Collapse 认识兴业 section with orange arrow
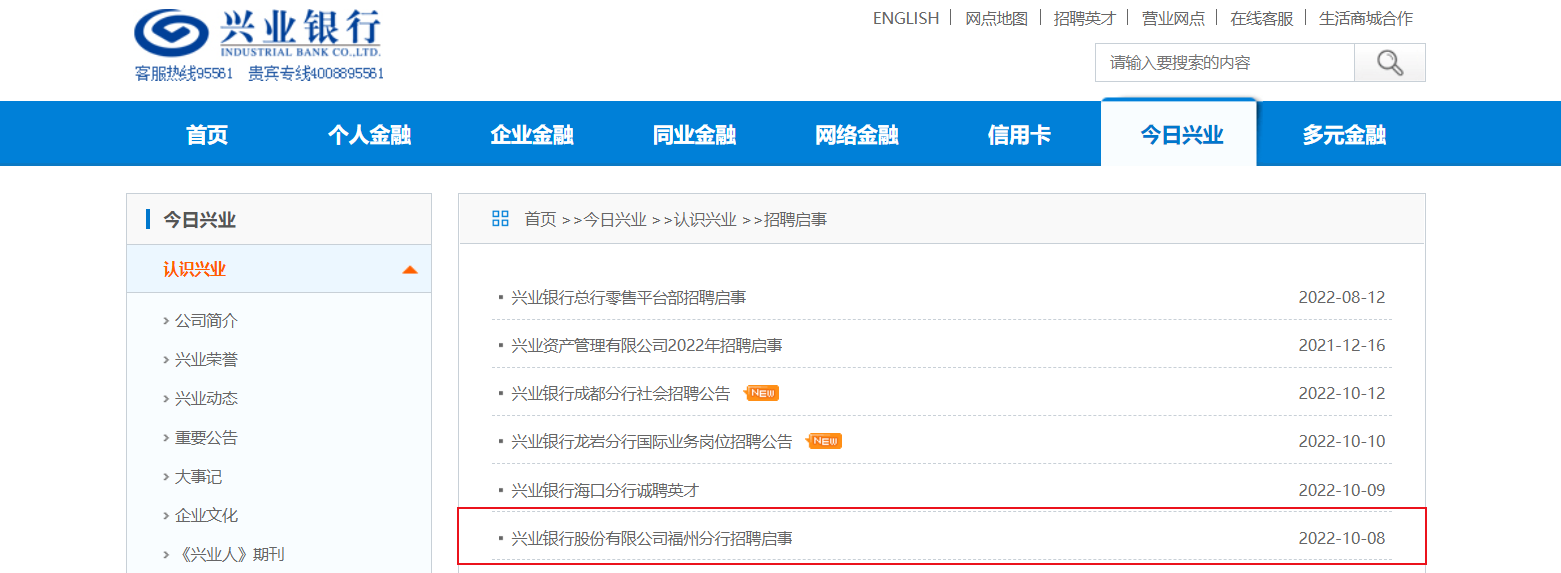This screenshot has width=1561, height=573. (409, 270)
